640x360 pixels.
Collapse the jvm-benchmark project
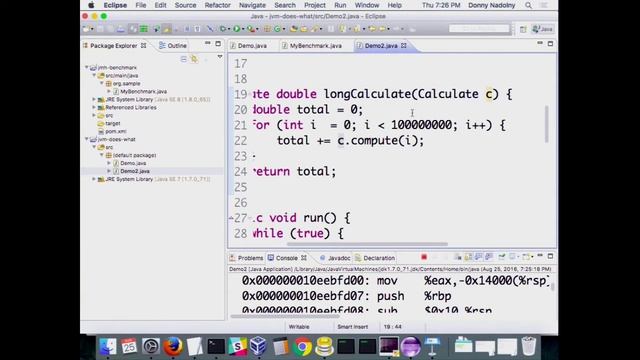point(87,67)
